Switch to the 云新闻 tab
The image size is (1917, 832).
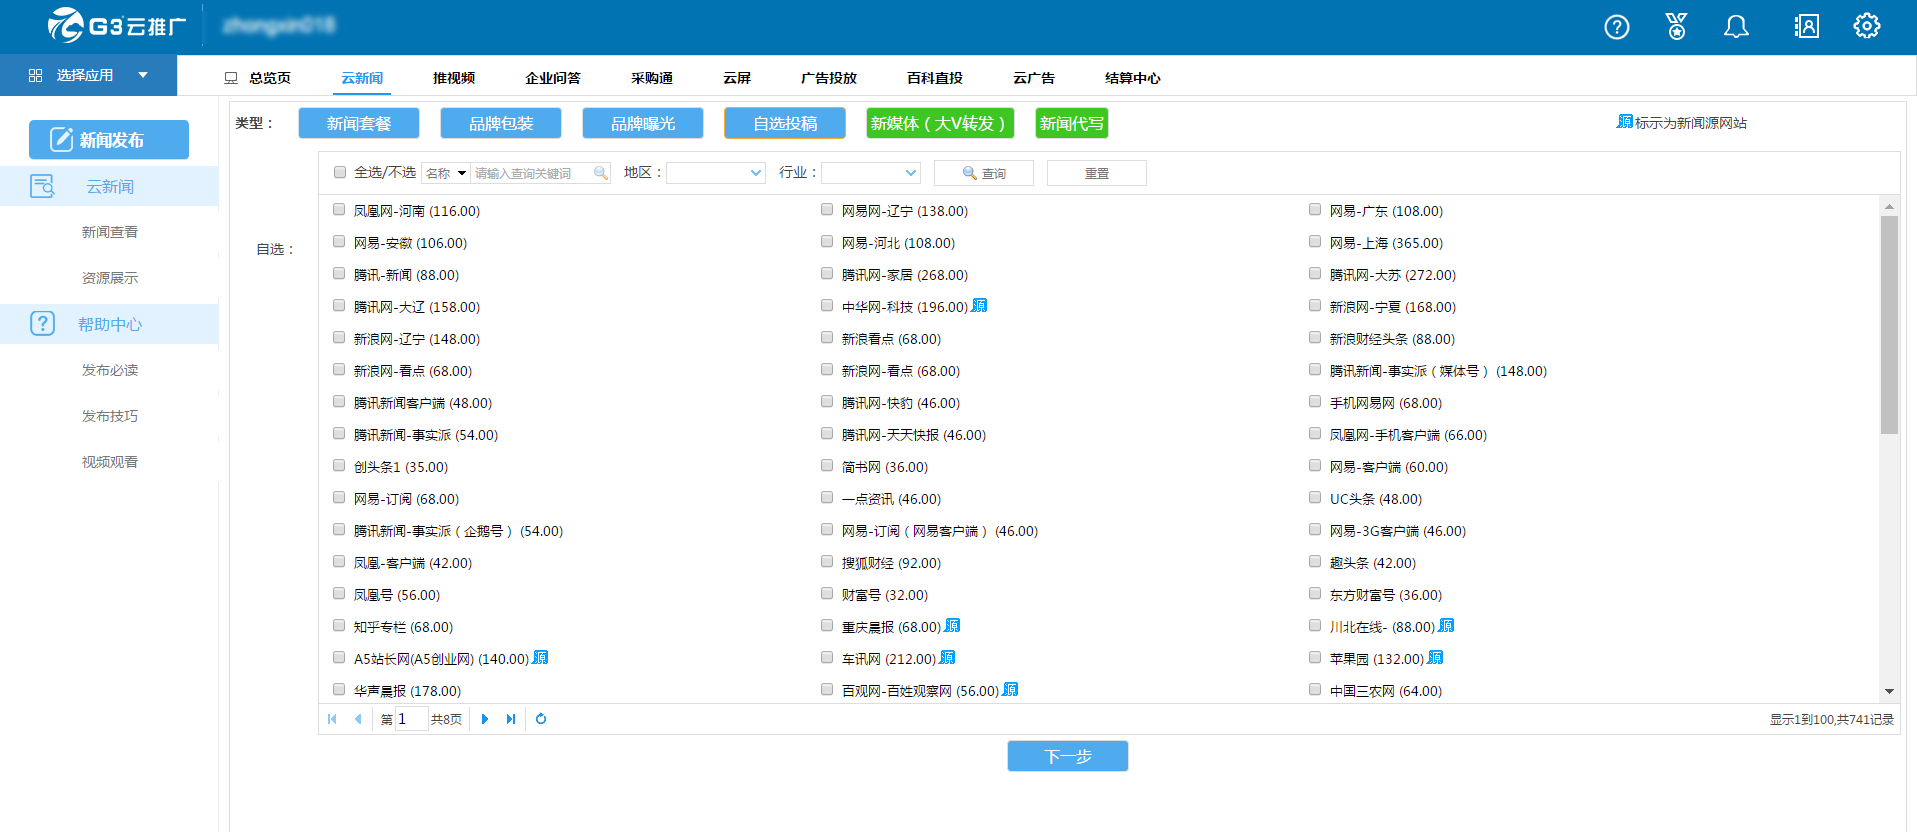pyautogui.click(x=362, y=78)
